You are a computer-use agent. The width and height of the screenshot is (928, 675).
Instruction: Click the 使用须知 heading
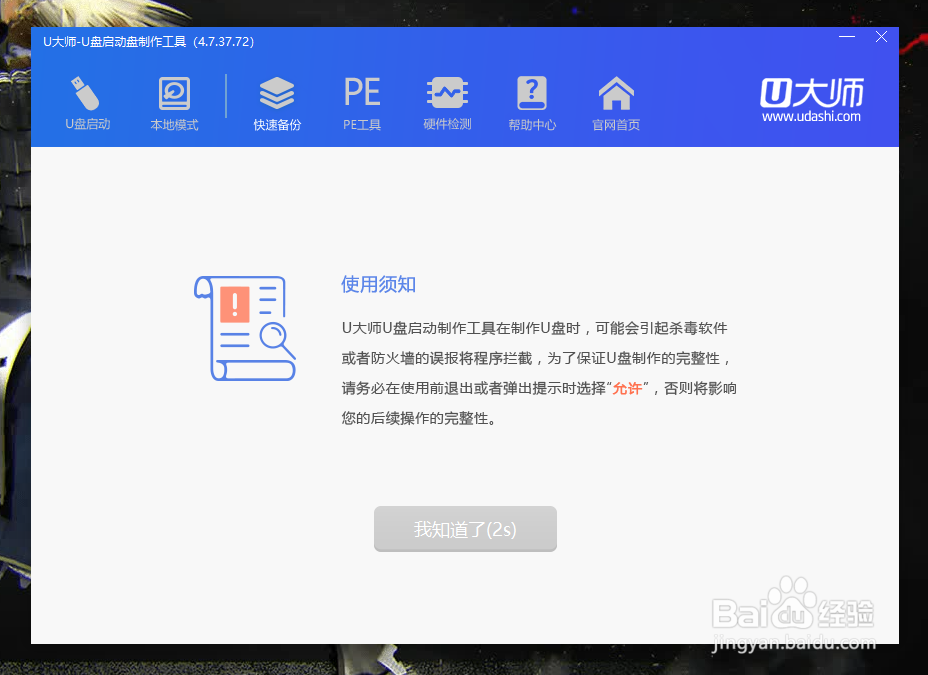coord(378,285)
